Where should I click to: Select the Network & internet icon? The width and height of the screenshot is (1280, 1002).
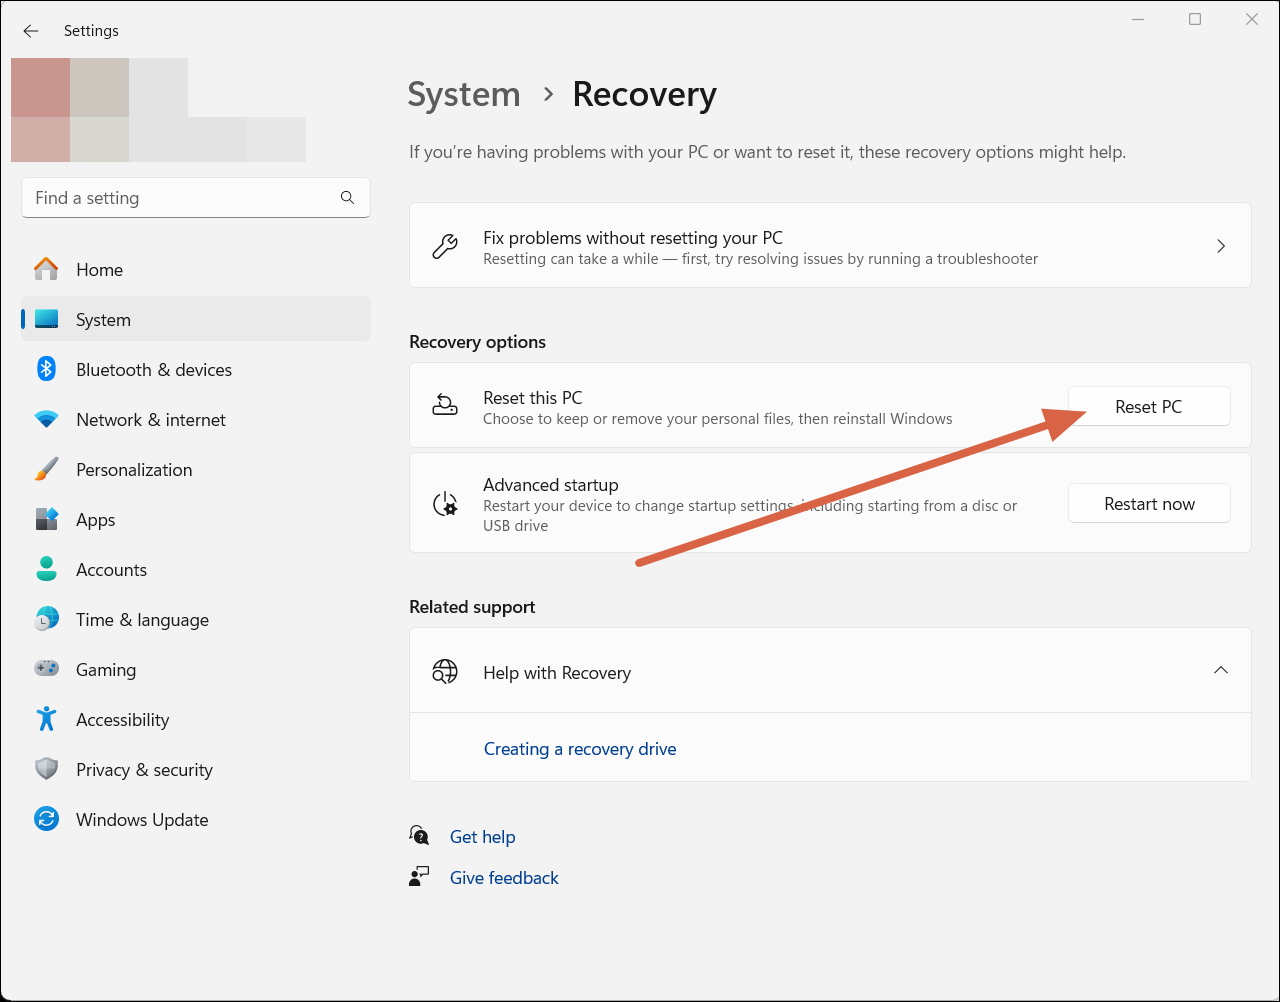[46, 419]
